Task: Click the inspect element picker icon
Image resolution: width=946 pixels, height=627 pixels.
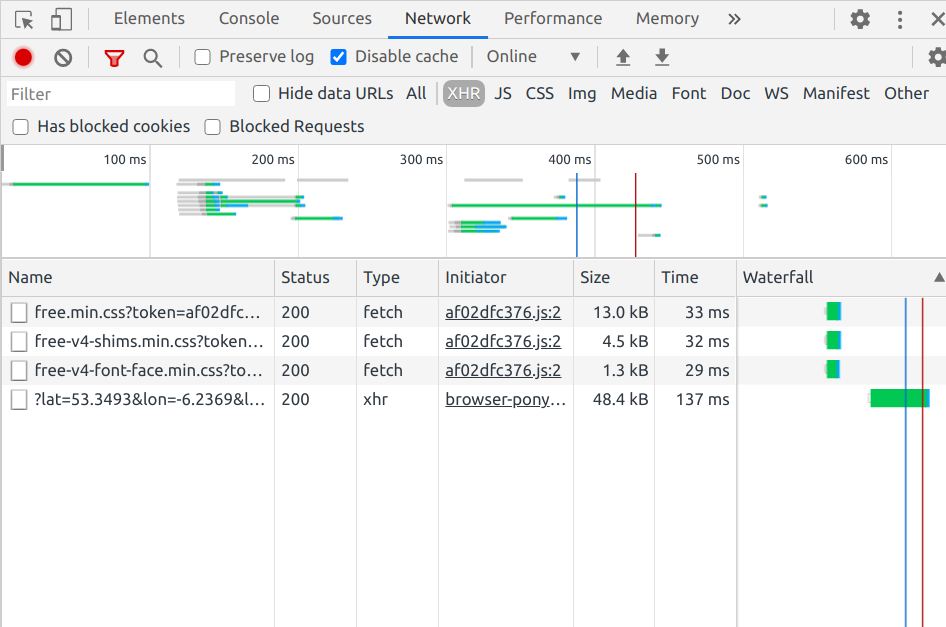Action: (24, 19)
